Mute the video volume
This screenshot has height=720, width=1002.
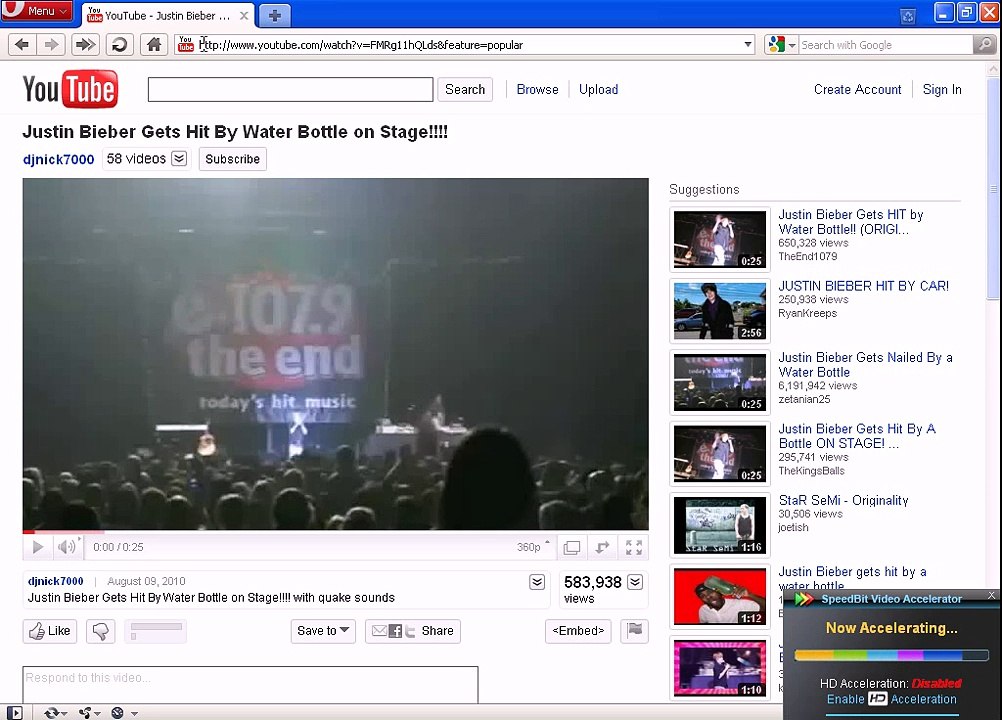click(x=66, y=547)
